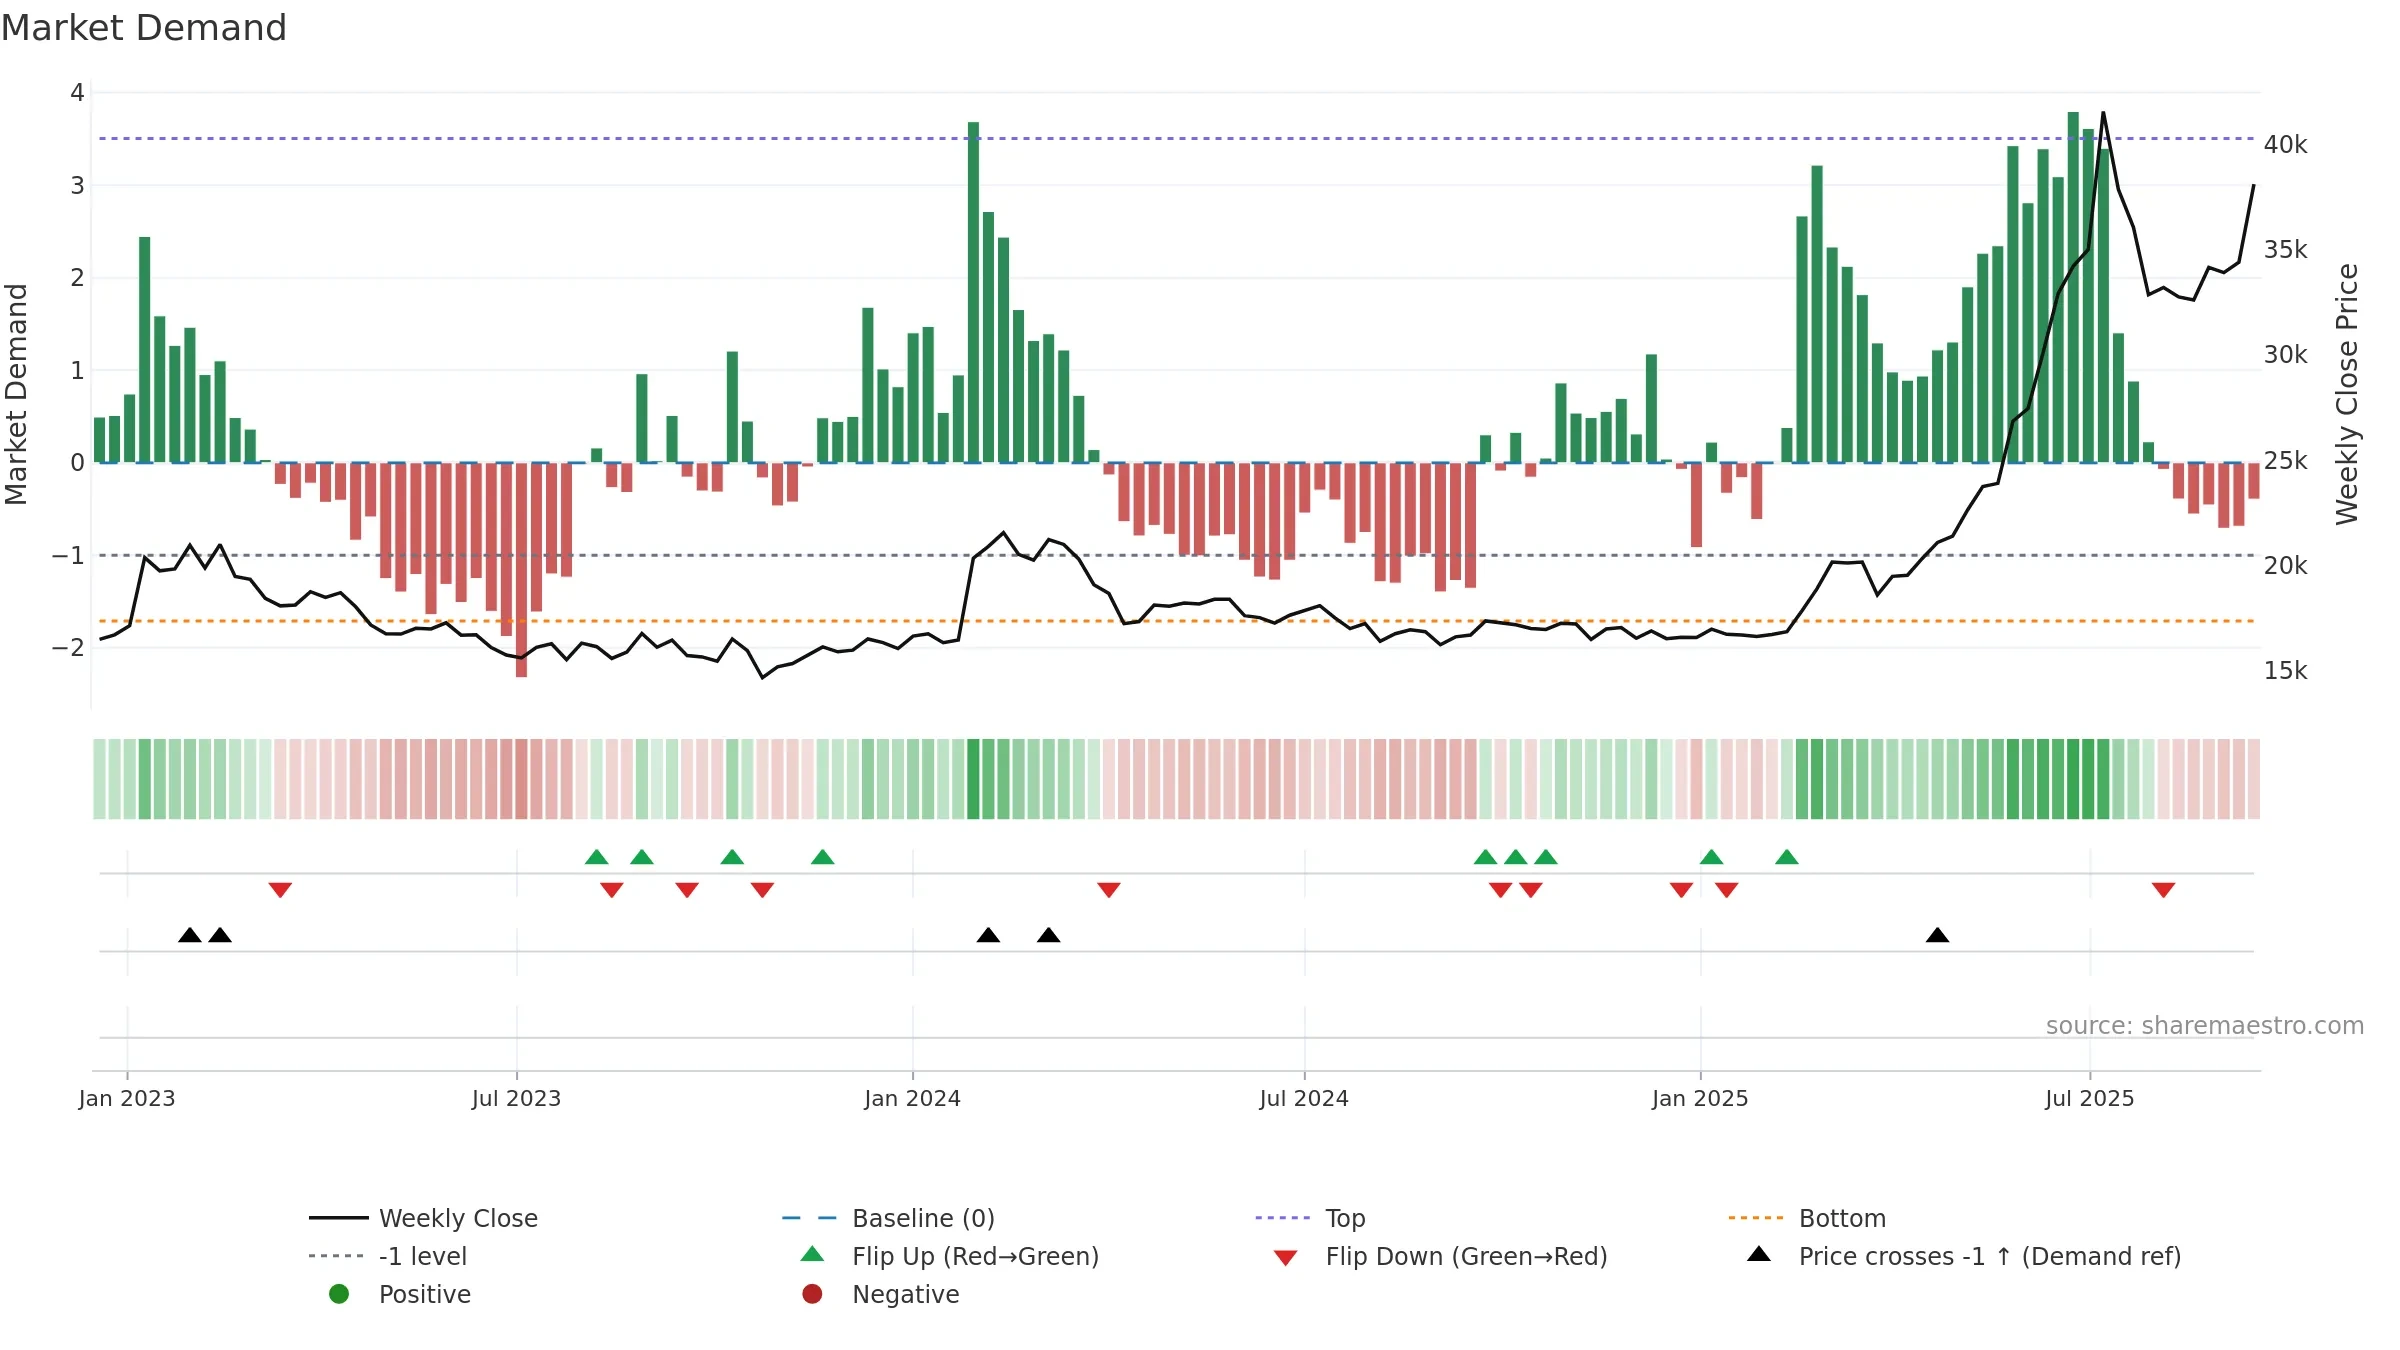
Task: Click the Market Demand y-axis title
Action: [x=16, y=394]
